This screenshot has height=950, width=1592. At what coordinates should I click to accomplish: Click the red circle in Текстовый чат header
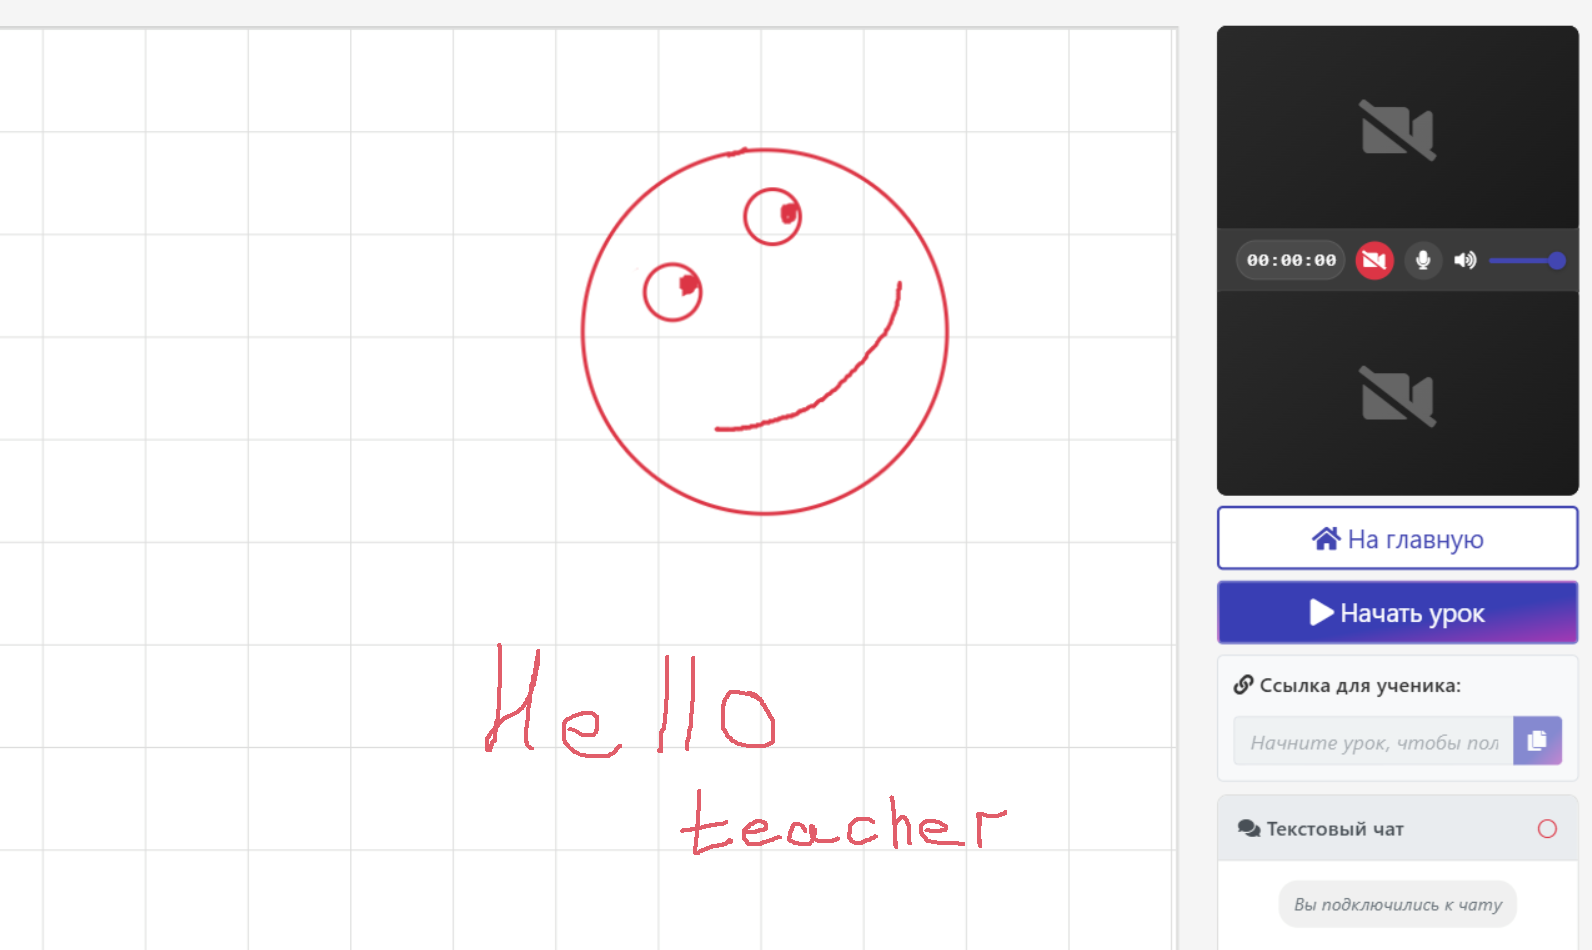(1547, 829)
